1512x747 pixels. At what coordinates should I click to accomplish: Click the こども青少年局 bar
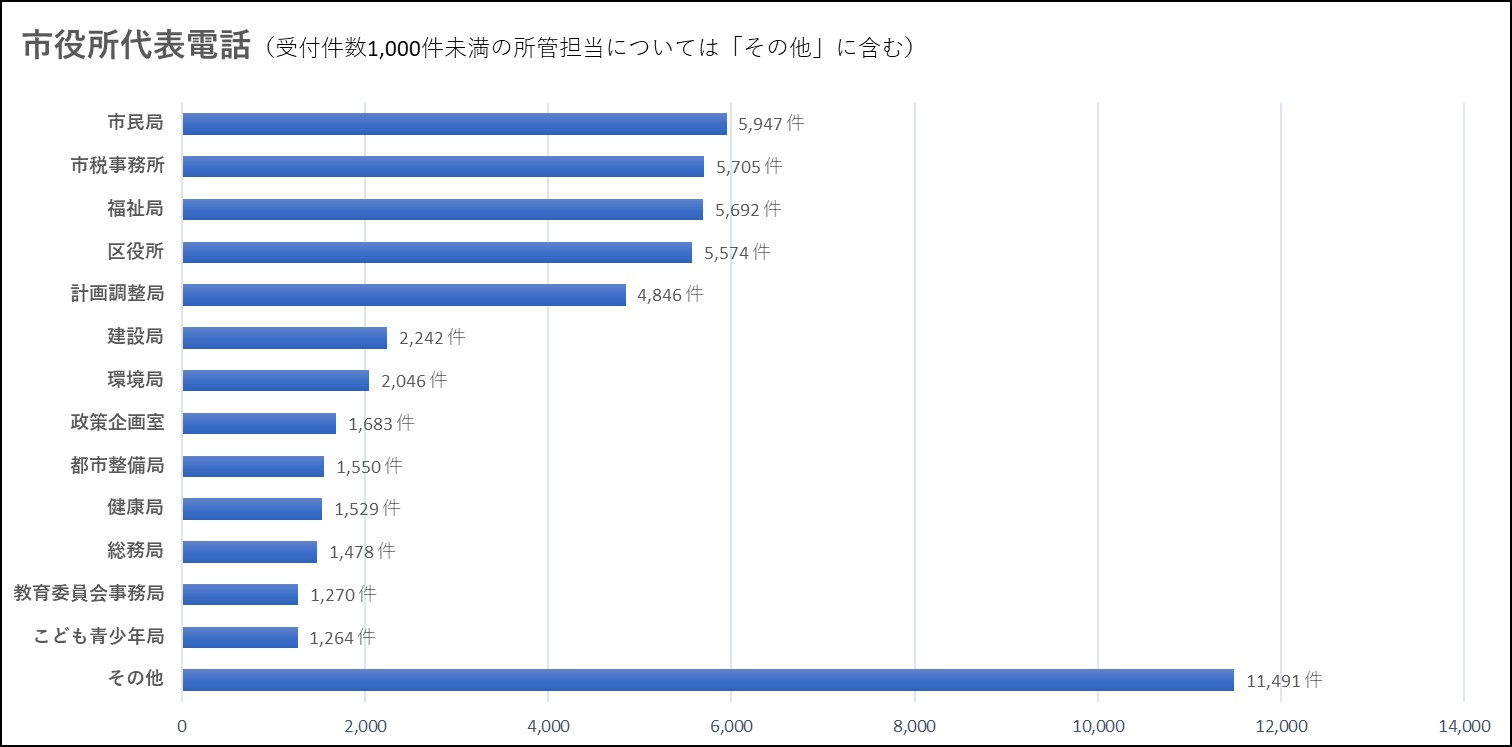coord(240,637)
